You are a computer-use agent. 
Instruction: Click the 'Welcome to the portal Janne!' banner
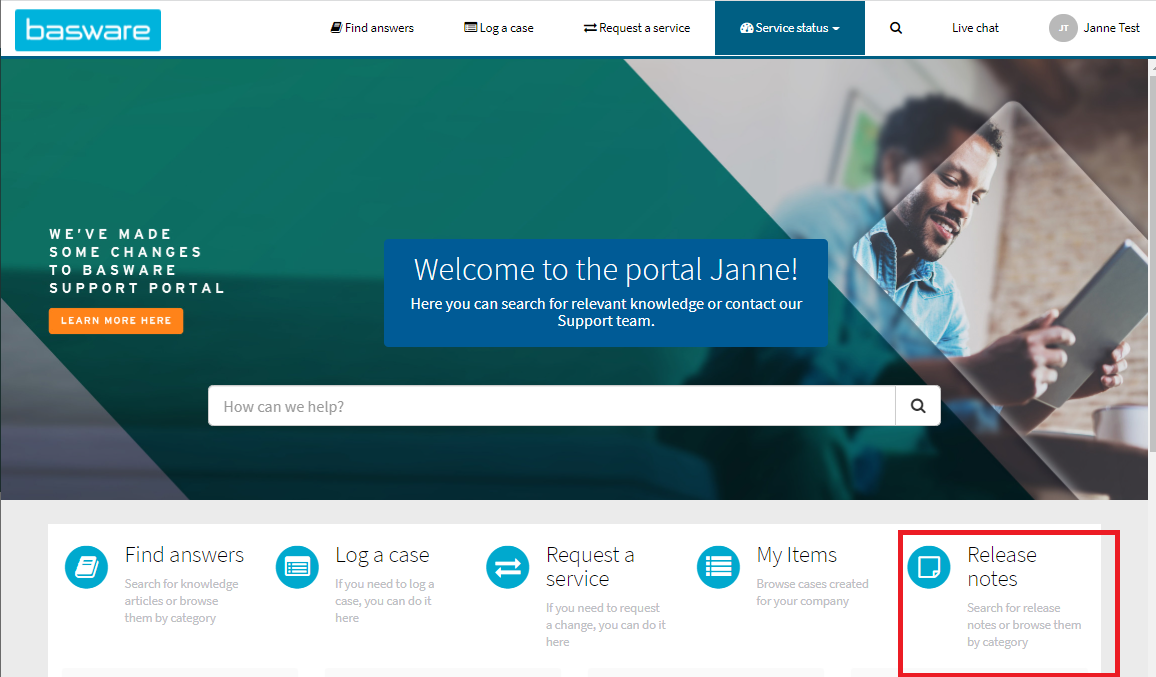(x=606, y=293)
